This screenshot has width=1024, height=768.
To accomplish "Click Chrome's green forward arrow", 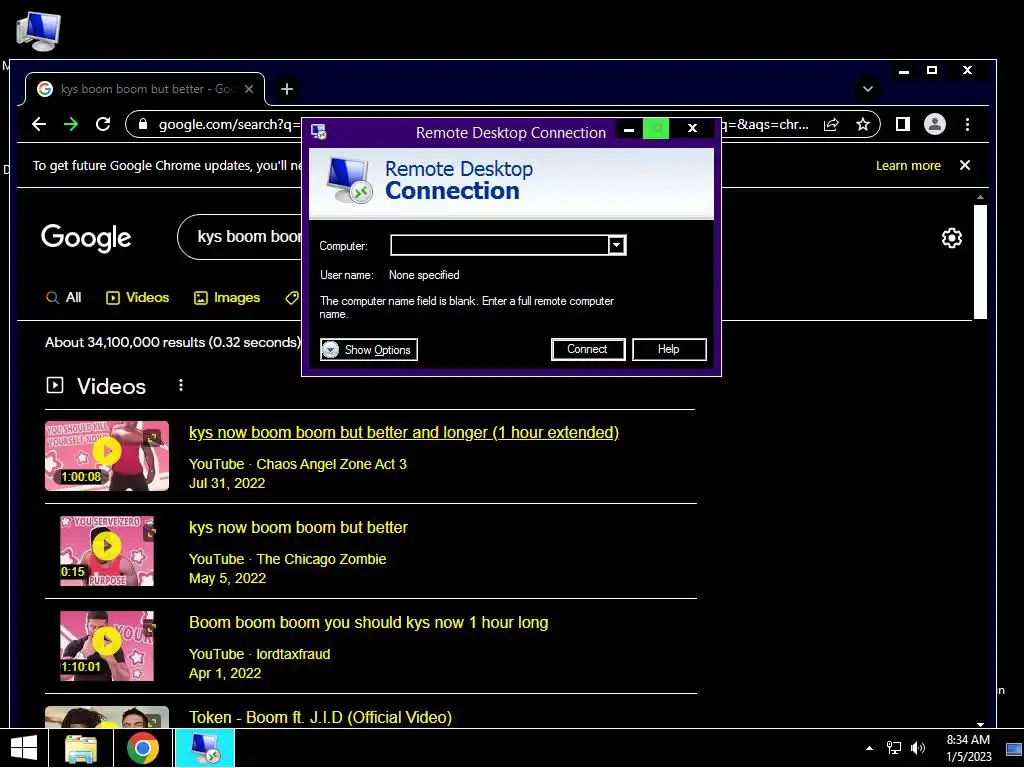I will 71,124.
